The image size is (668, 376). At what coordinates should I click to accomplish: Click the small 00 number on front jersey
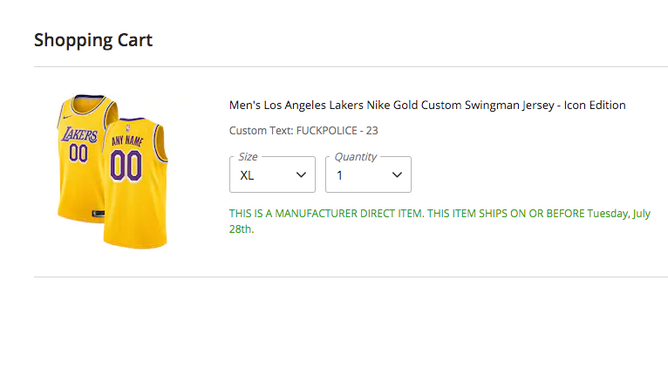(78, 153)
